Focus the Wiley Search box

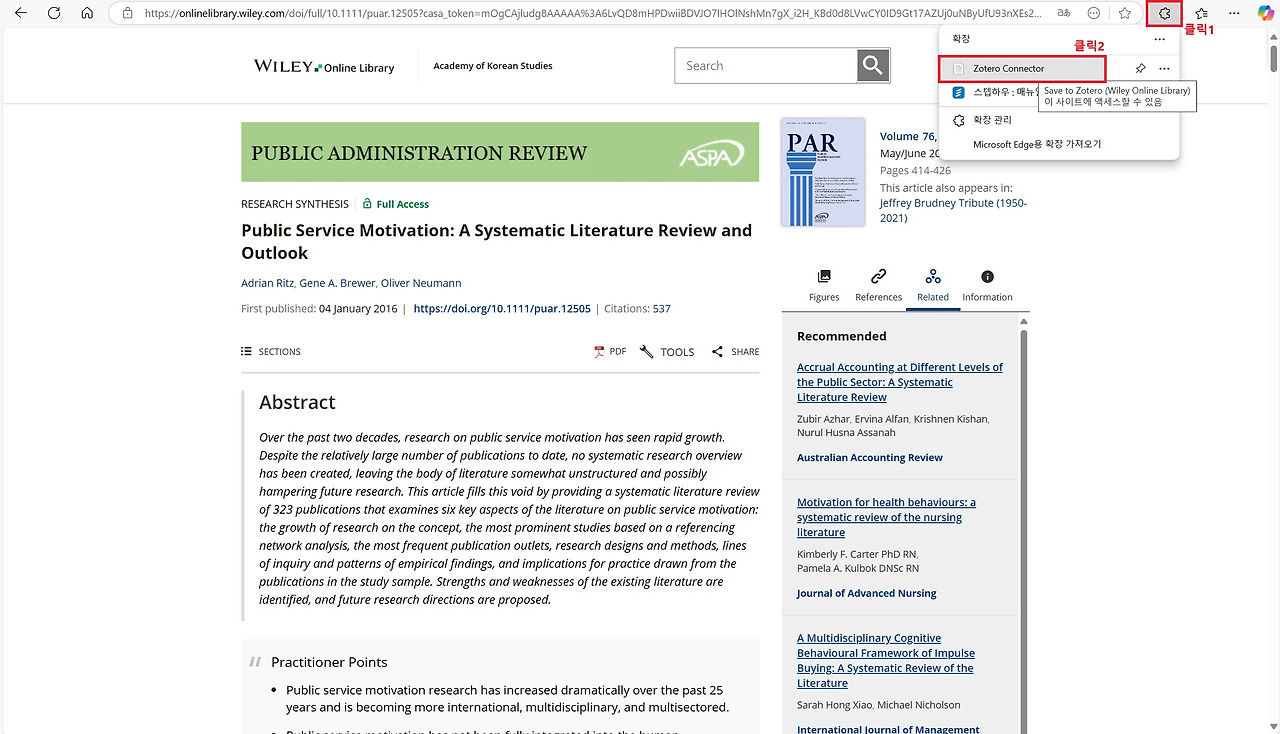click(766, 66)
